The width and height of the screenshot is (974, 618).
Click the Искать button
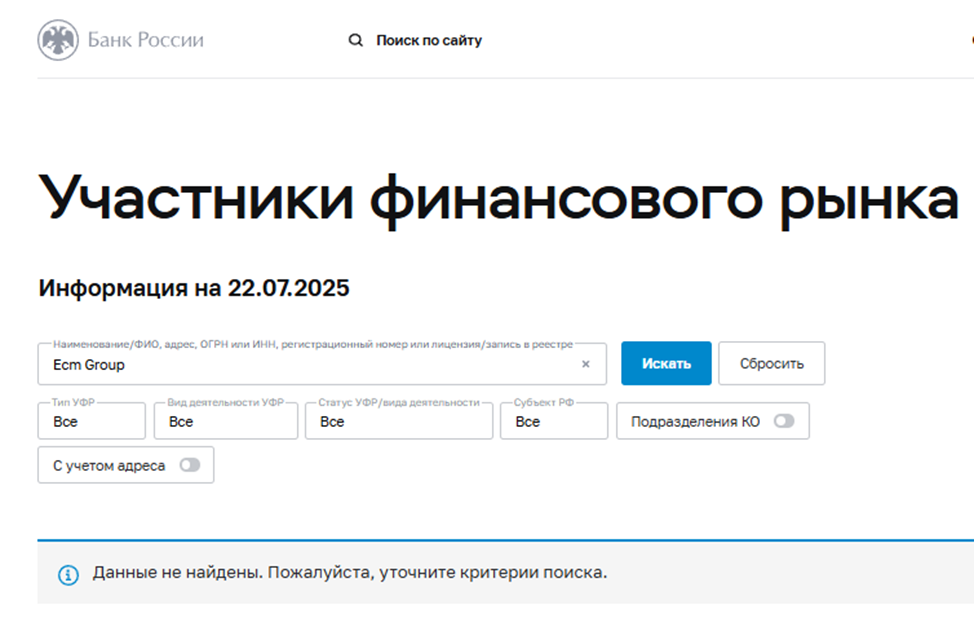pyautogui.click(x=666, y=363)
